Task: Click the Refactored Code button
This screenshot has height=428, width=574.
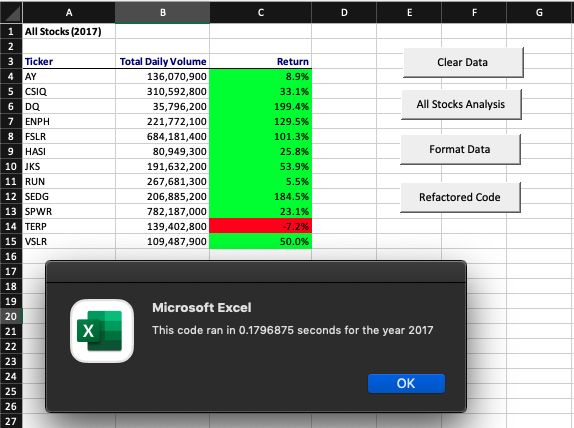Action: (x=460, y=197)
